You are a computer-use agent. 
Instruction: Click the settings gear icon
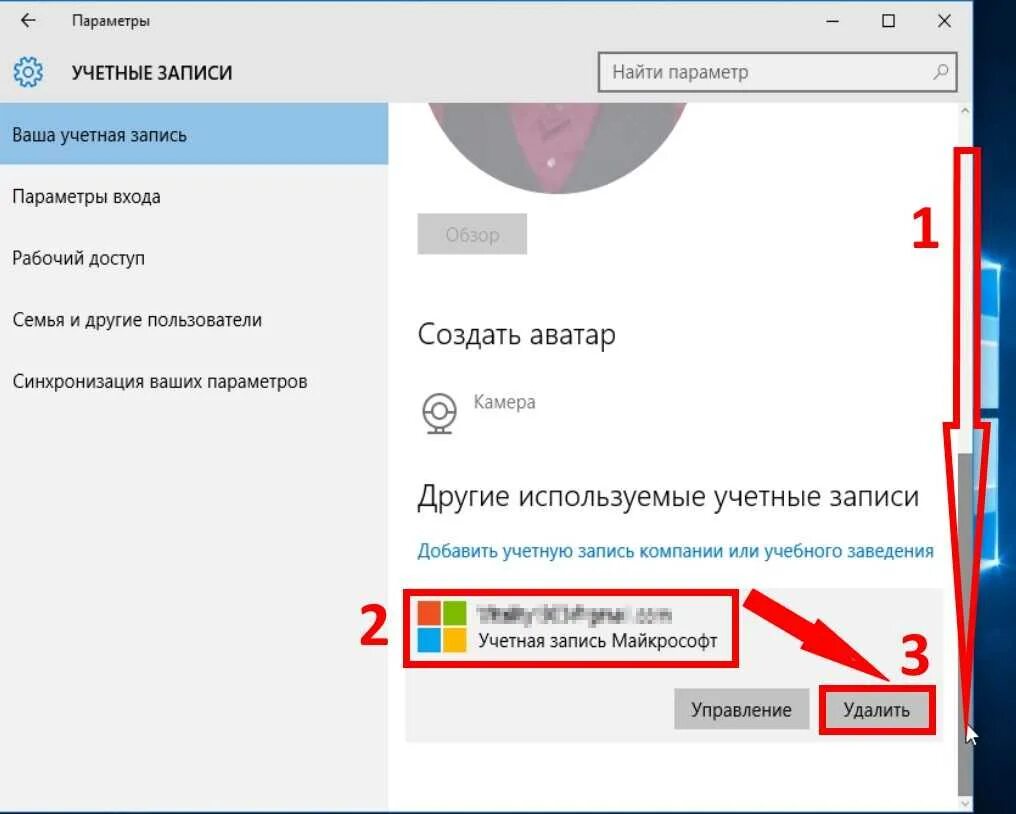(x=28, y=72)
